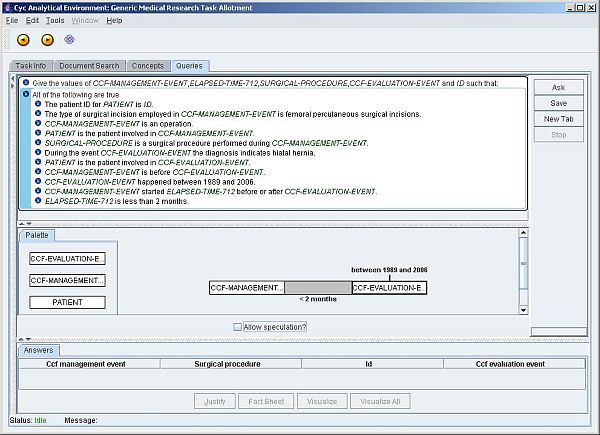Open the Concepts tab
Screen dimensions: 600x435
pos(147,66)
